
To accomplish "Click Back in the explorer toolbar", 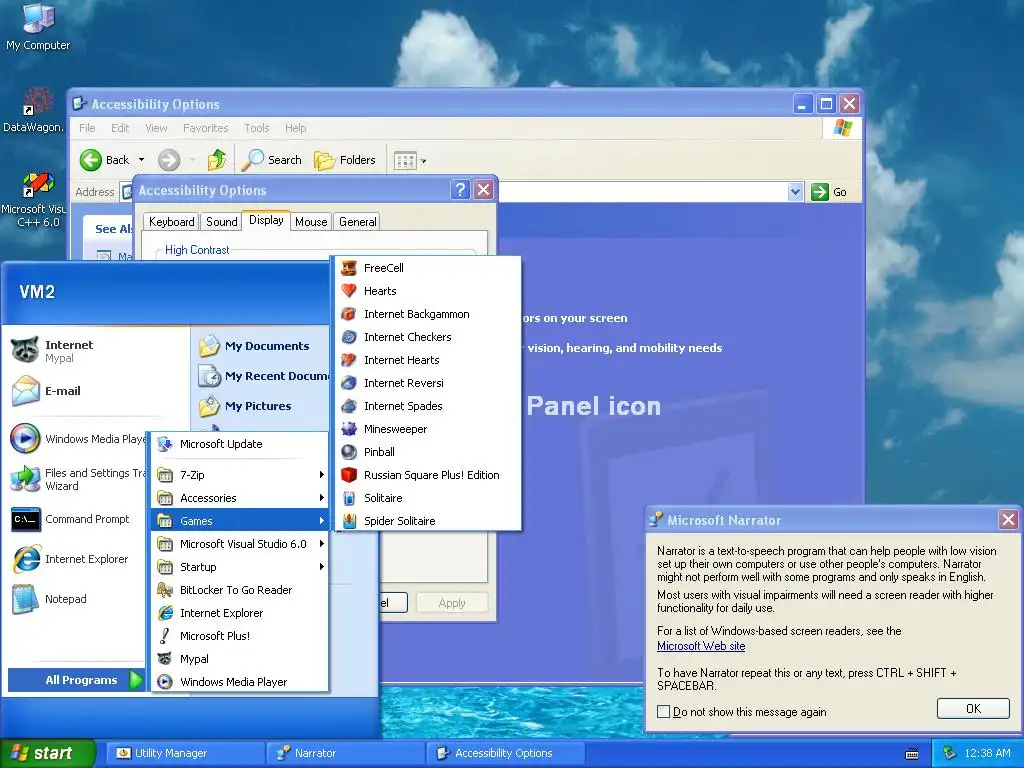I will tap(106, 159).
